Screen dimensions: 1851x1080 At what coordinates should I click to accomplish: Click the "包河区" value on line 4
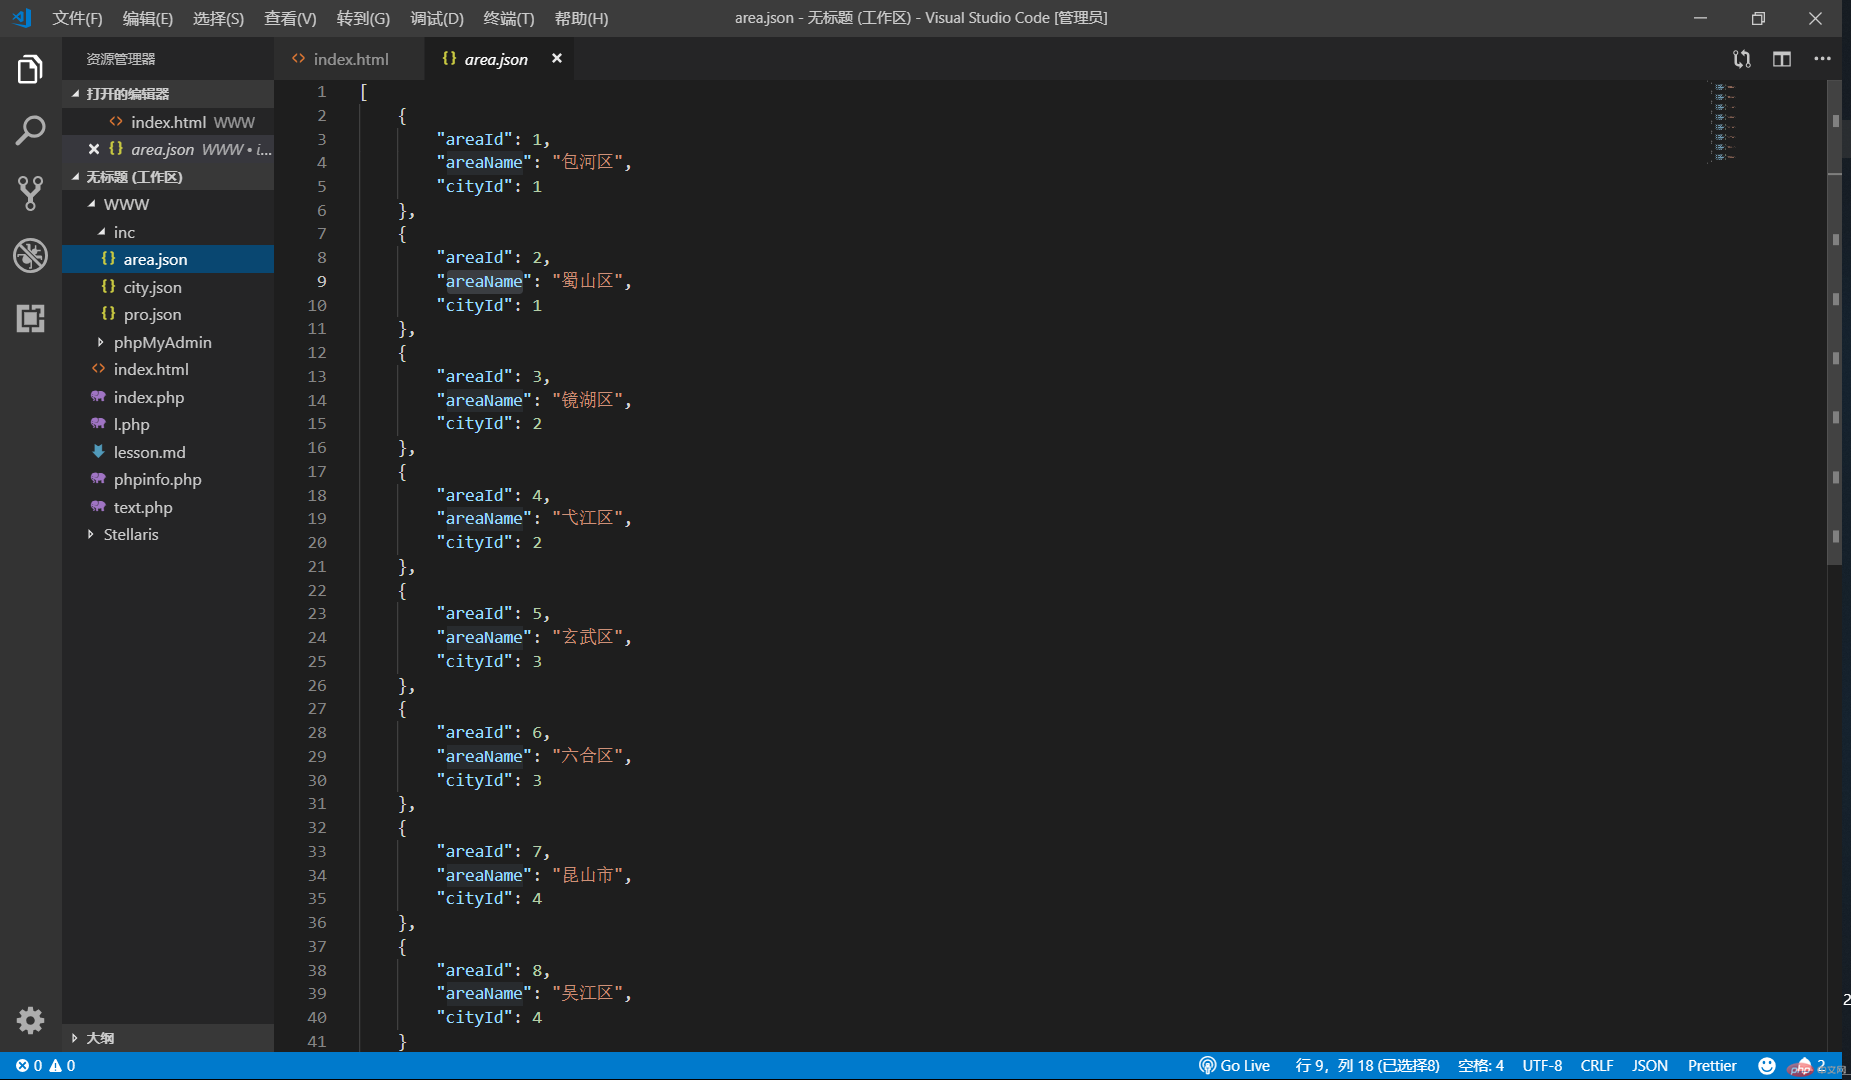point(587,162)
